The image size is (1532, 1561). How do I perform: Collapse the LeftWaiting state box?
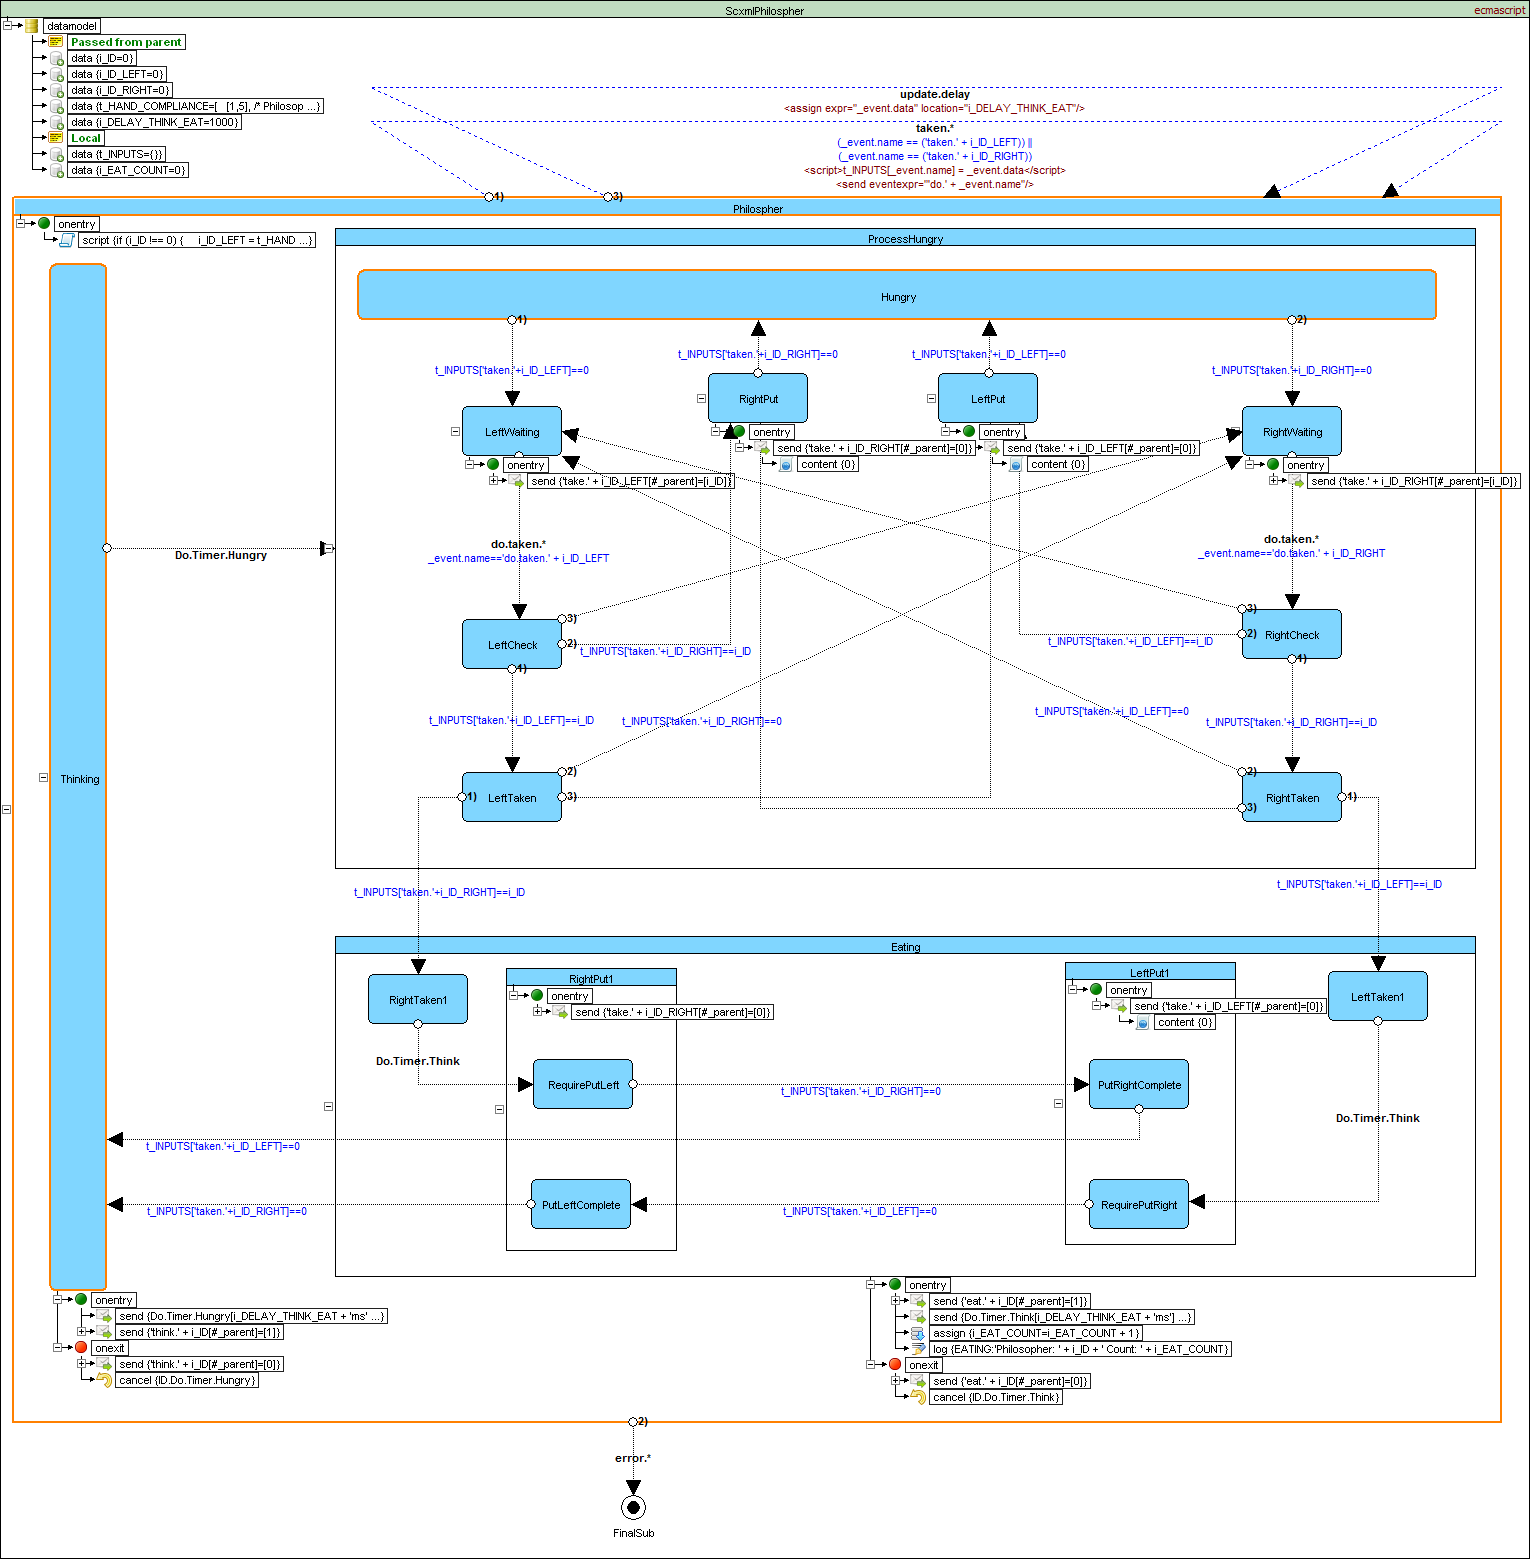[x=455, y=432]
